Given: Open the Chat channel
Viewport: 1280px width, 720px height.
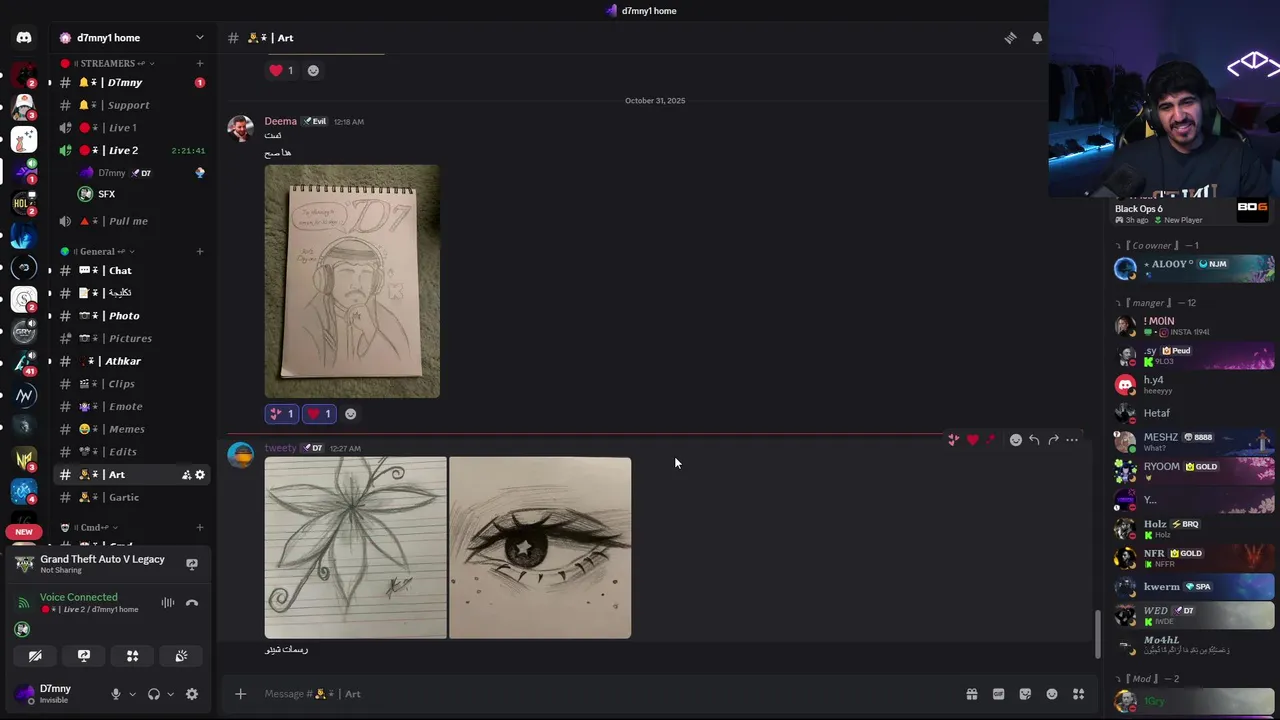Looking at the screenshot, I should (131, 270).
